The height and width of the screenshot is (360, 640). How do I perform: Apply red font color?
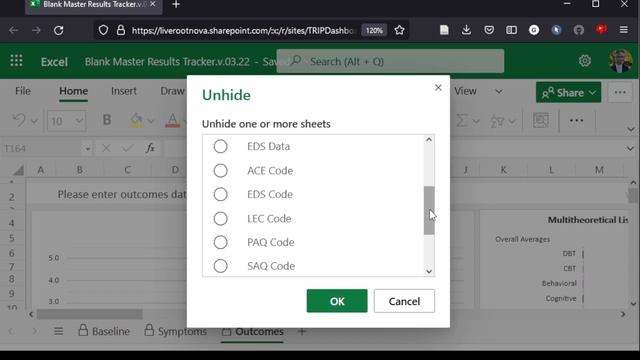click(172, 120)
